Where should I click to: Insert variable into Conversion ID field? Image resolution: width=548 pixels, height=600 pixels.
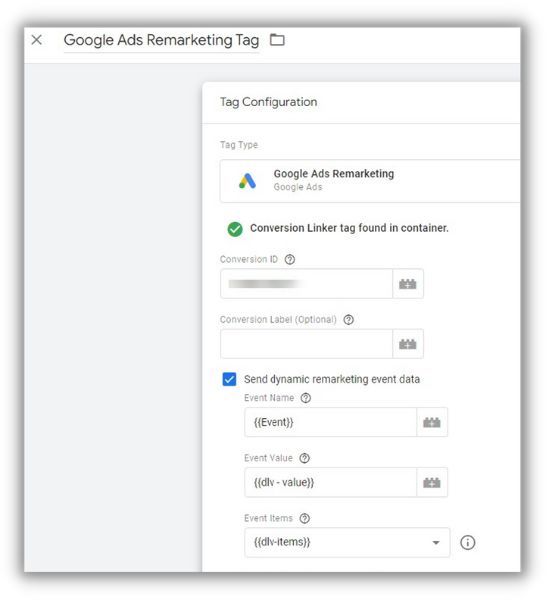click(x=408, y=284)
